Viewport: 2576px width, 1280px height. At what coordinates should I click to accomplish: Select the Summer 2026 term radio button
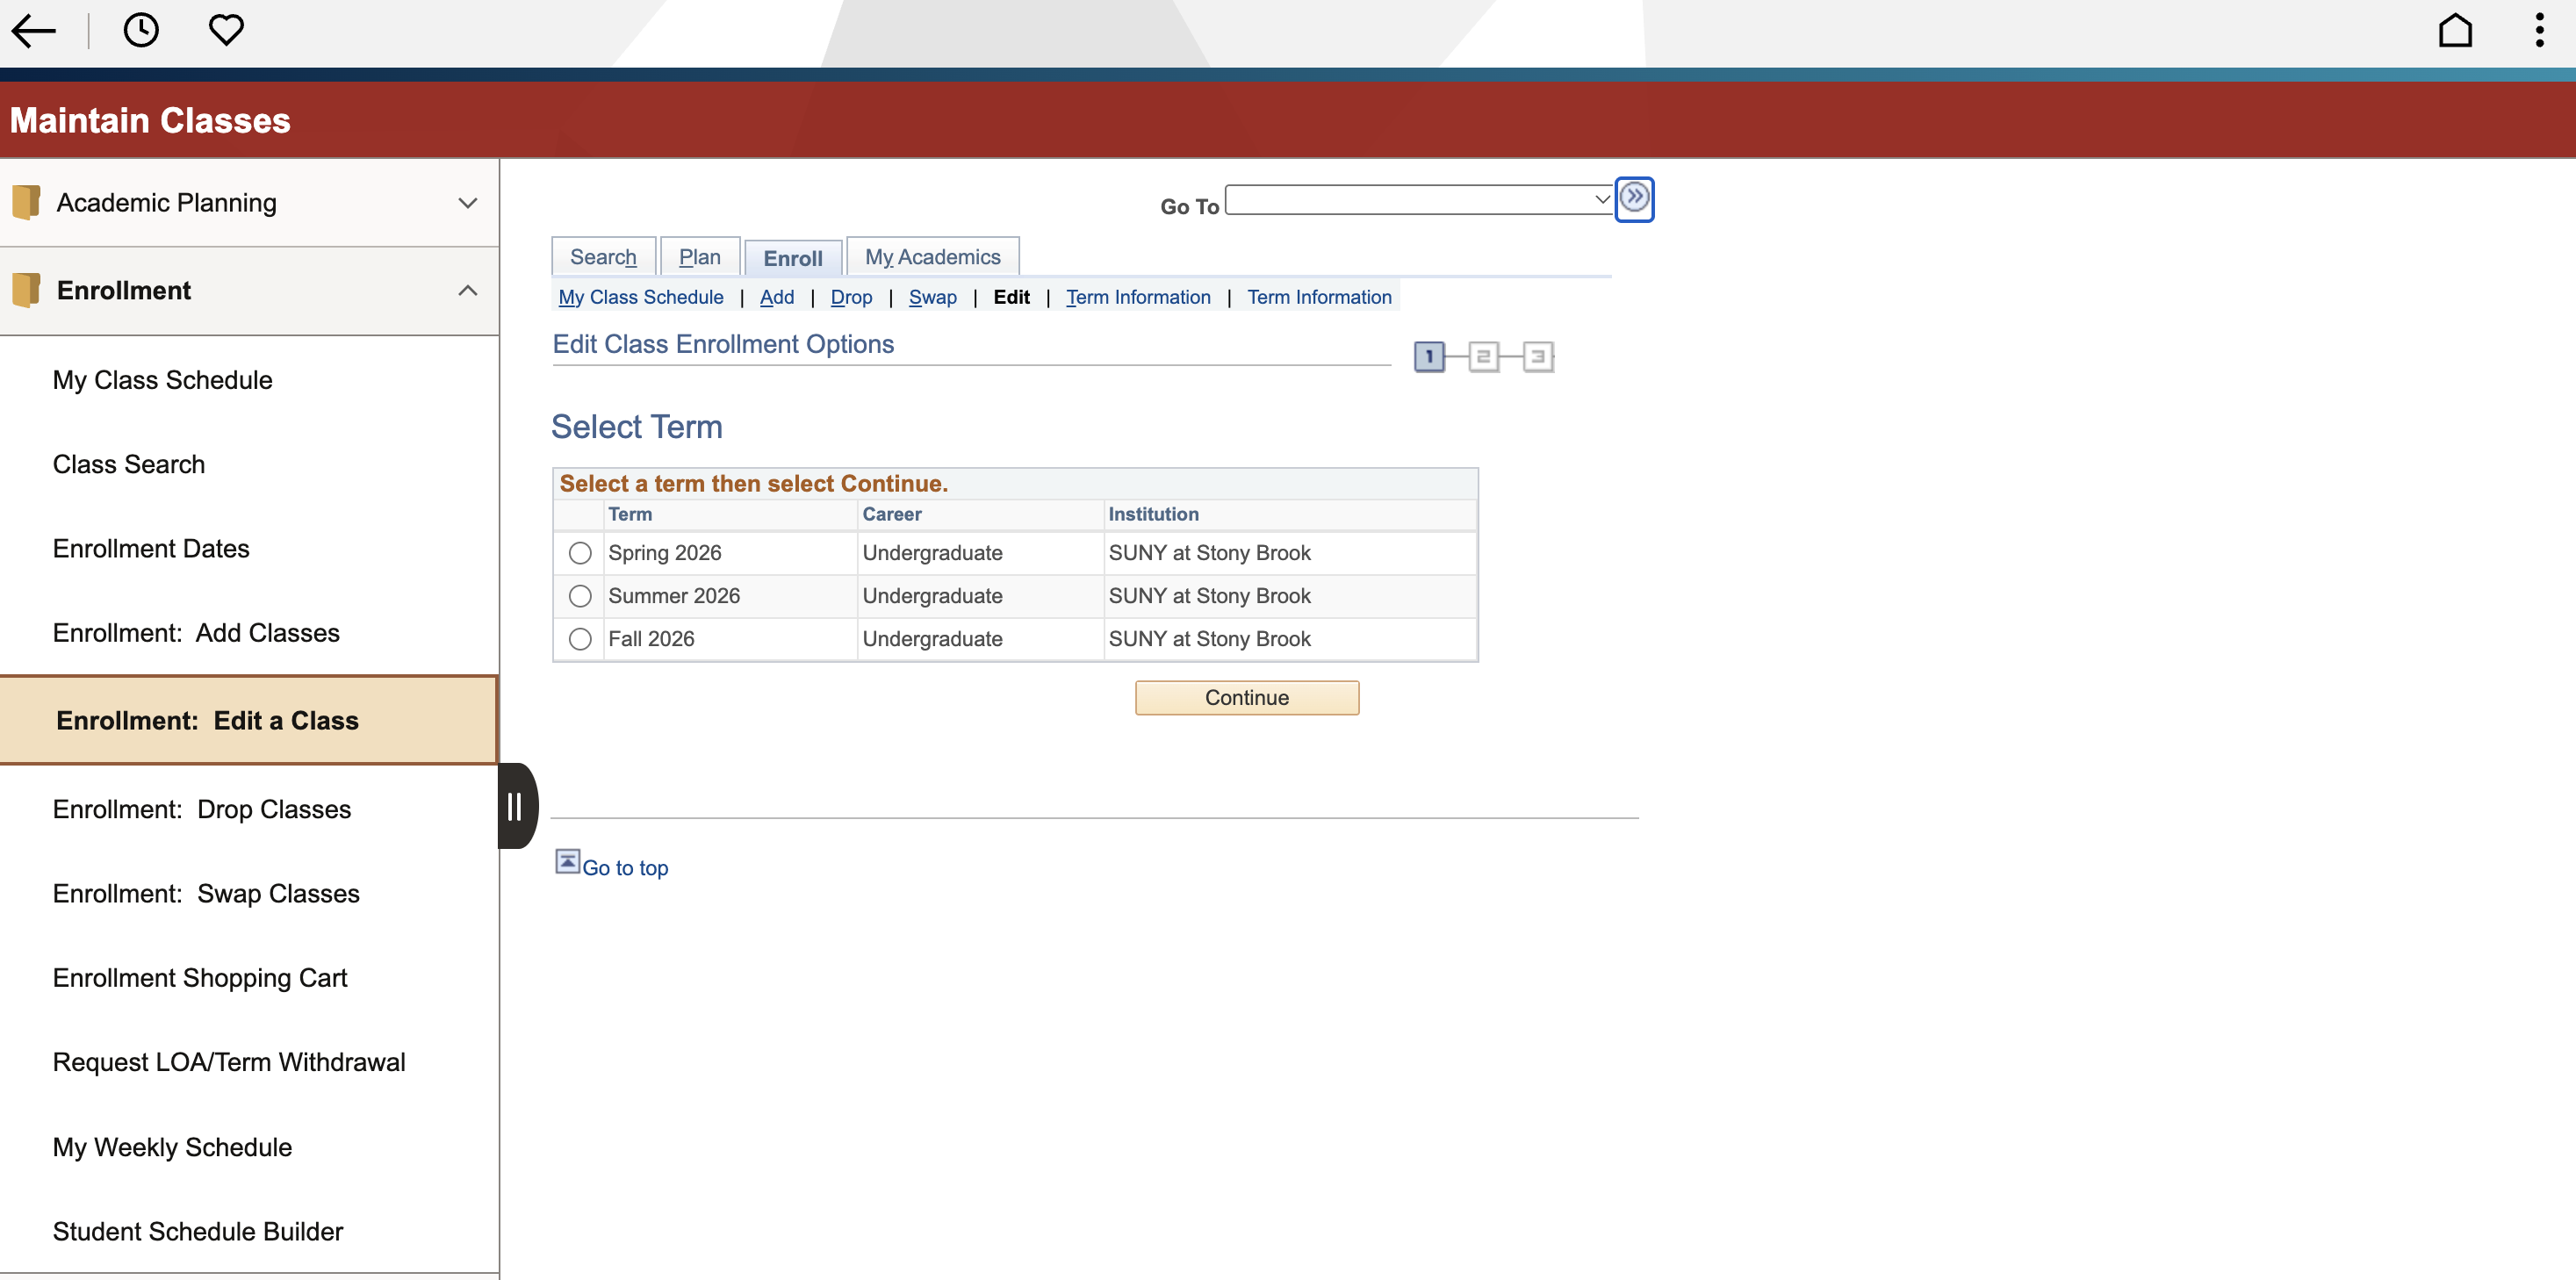click(580, 596)
